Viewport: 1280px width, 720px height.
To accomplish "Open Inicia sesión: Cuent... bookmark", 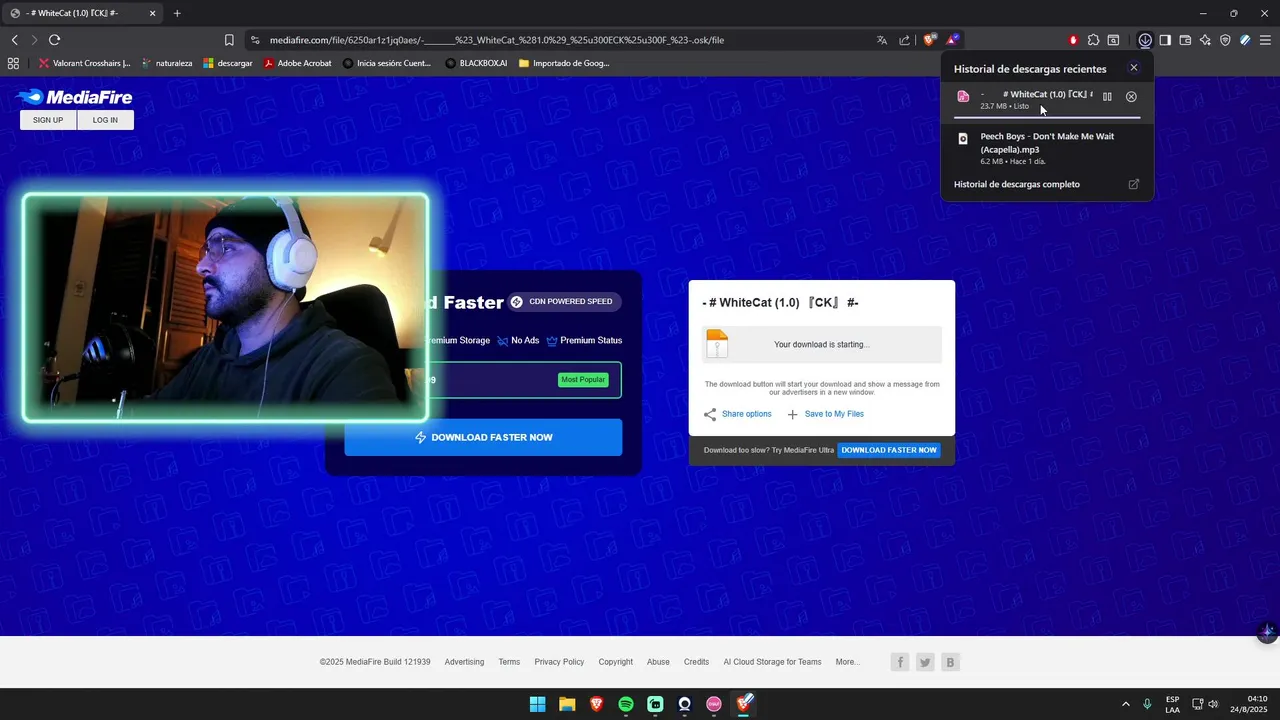I will click(387, 63).
